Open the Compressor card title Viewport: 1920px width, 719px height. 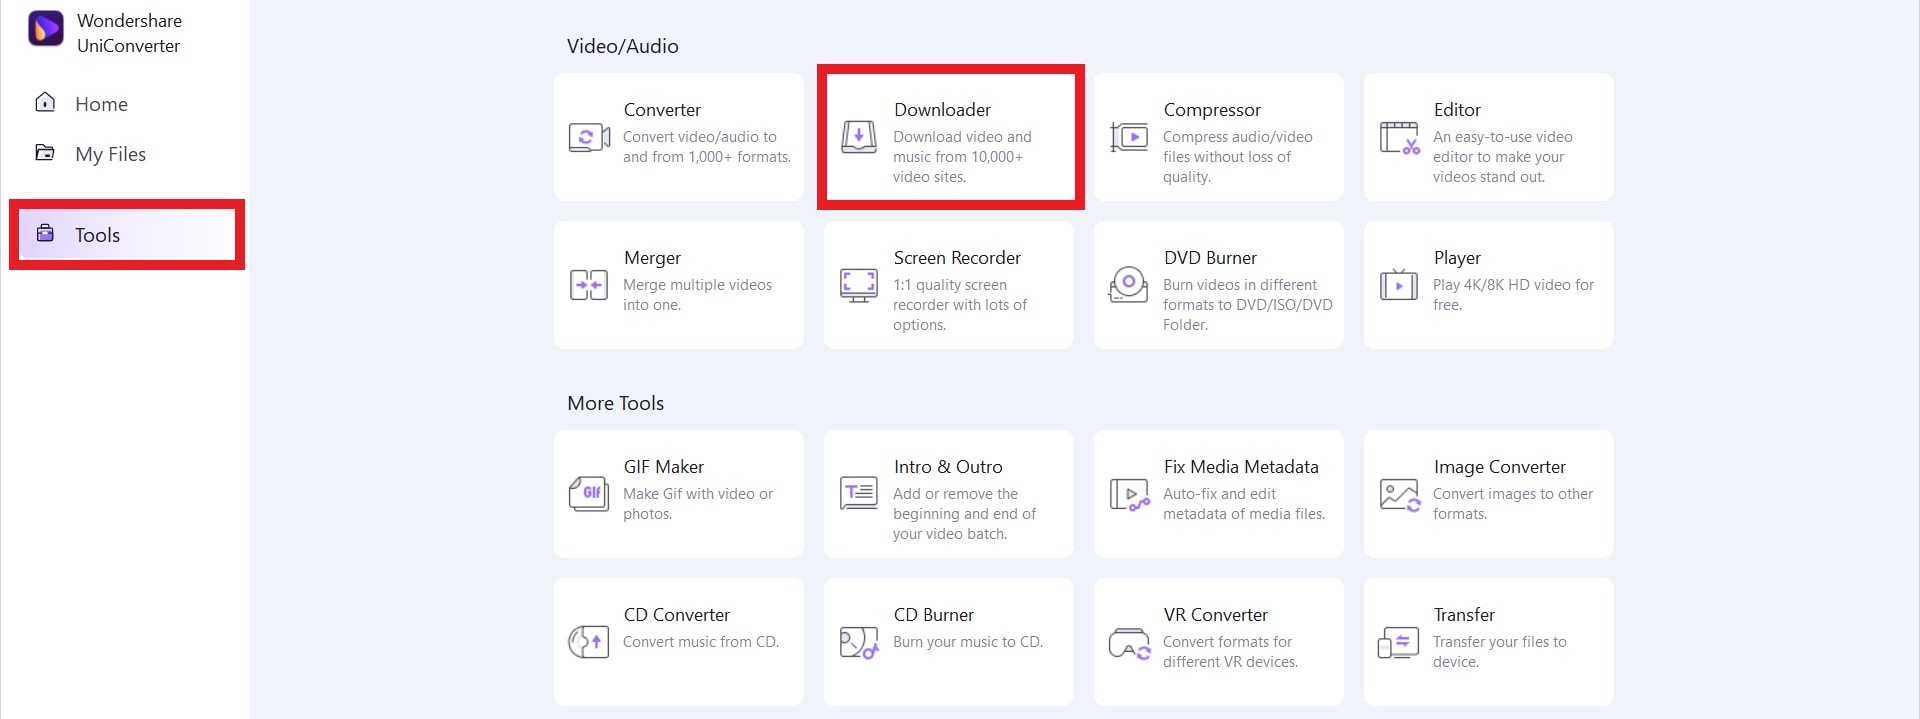1212,109
